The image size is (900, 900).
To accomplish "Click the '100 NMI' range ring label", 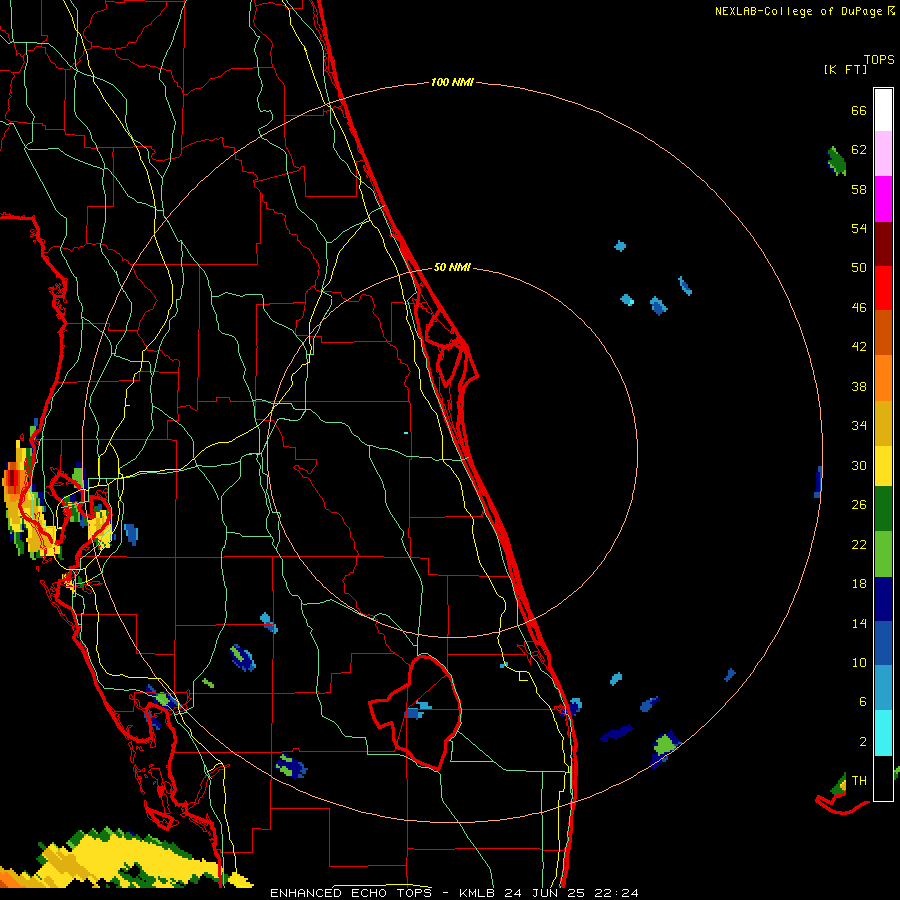I will tap(452, 82).
